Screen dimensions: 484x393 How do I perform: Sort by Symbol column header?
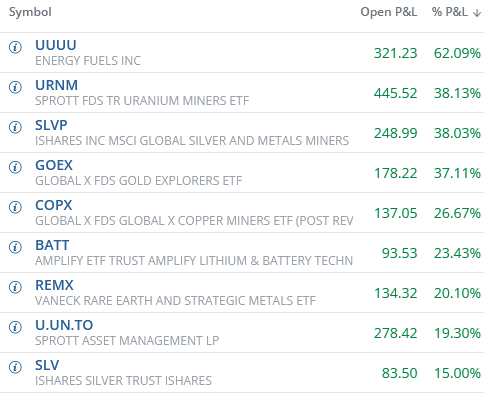30,12
